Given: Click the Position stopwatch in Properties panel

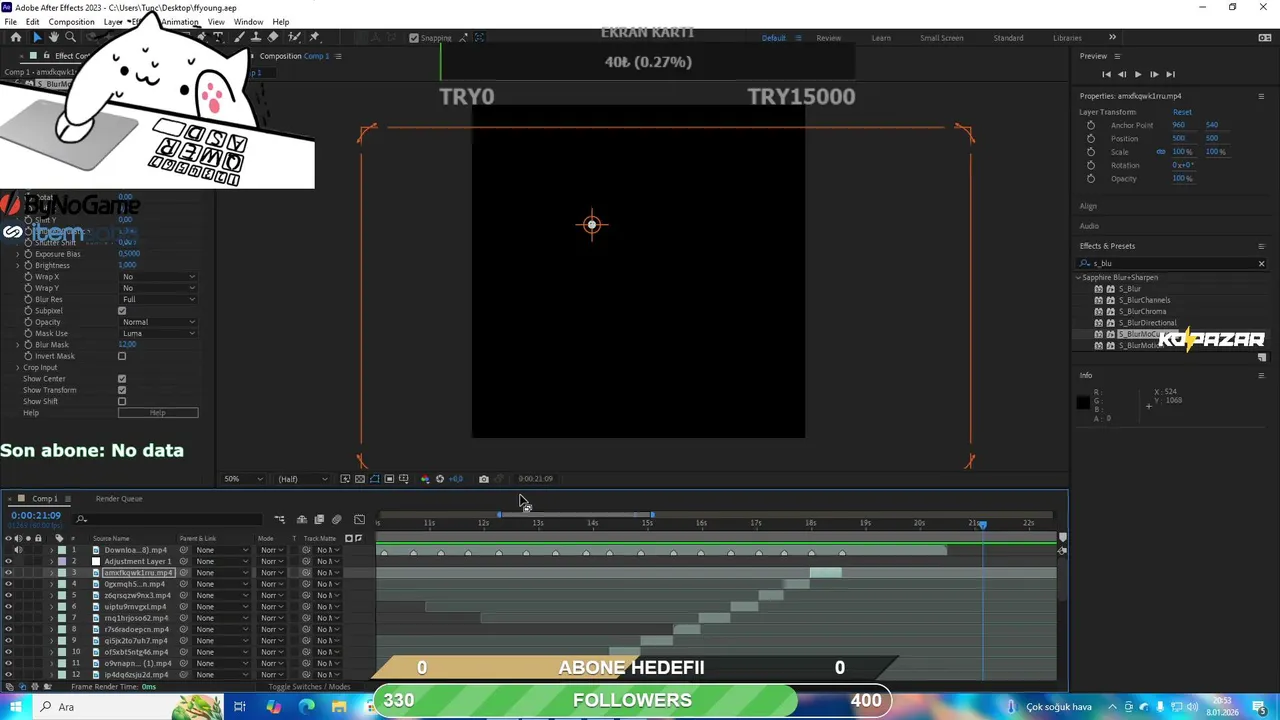Looking at the screenshot, I should tap(1091, 138).
